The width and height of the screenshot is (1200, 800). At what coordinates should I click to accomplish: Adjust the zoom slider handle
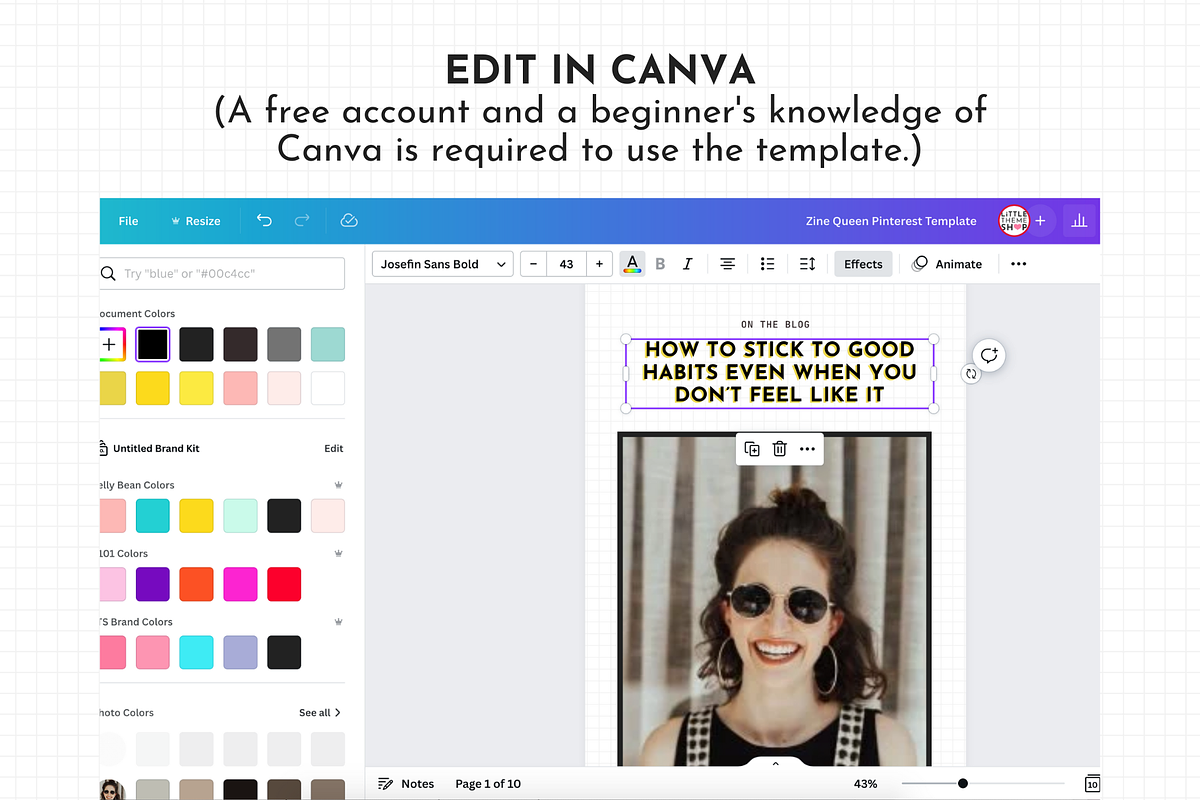963,784
